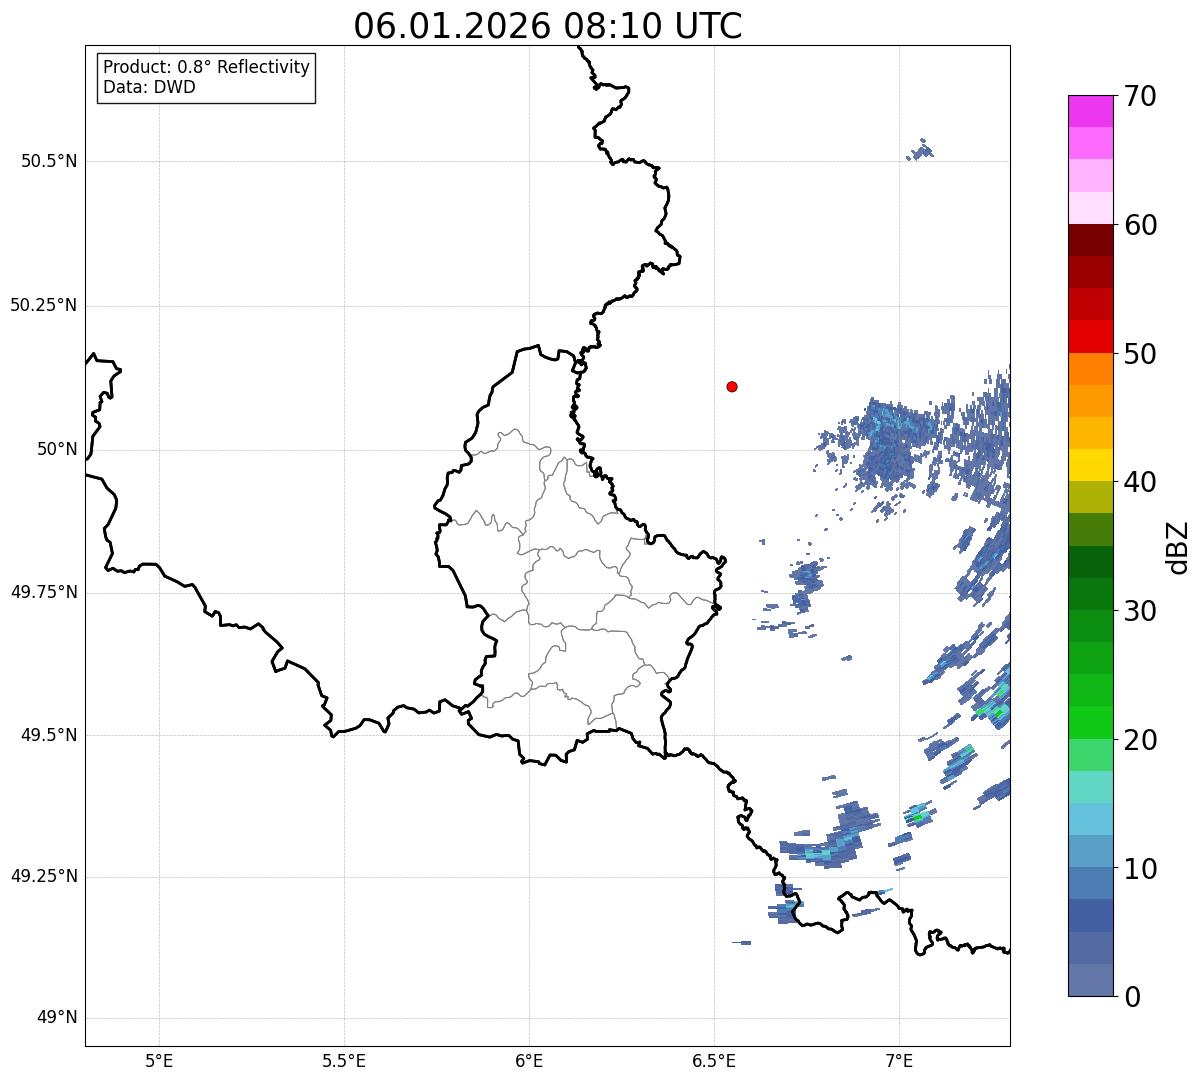Pick the bright red swatch above 50
This screenshot has height=1081, width=1202.
click(x=1090, y=336)
